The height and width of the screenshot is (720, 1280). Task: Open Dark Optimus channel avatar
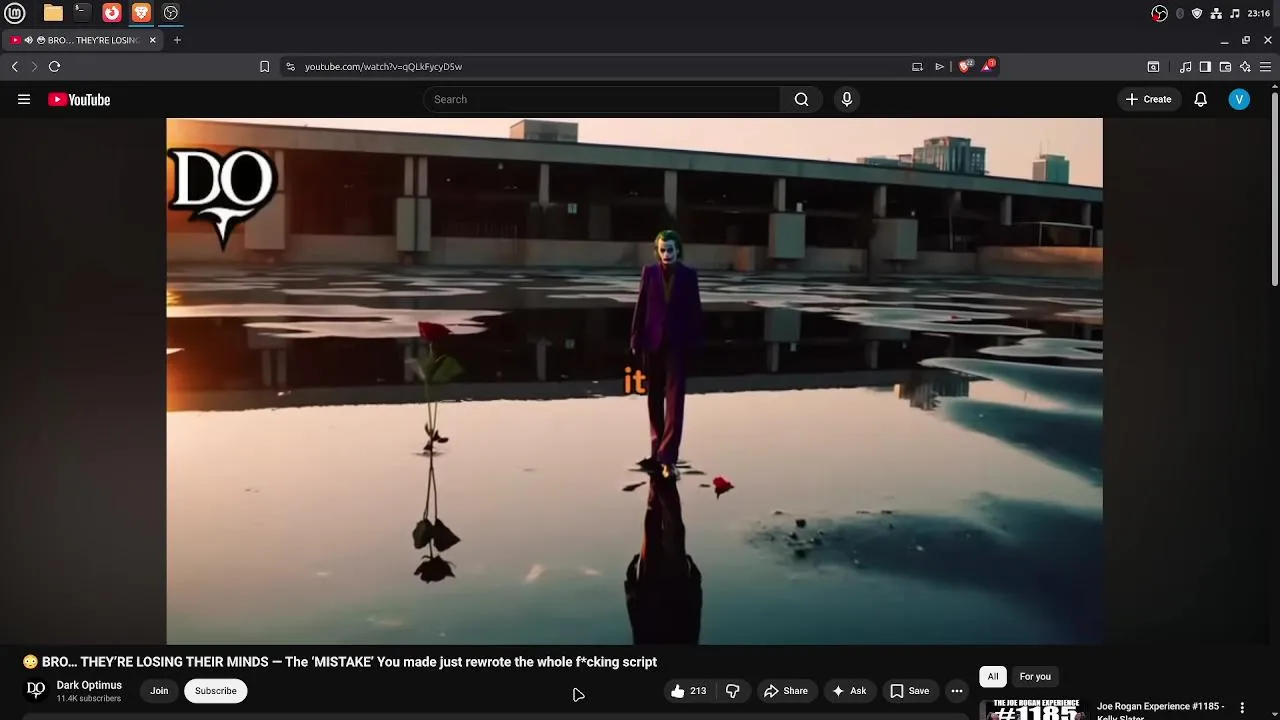click(36, 690)
